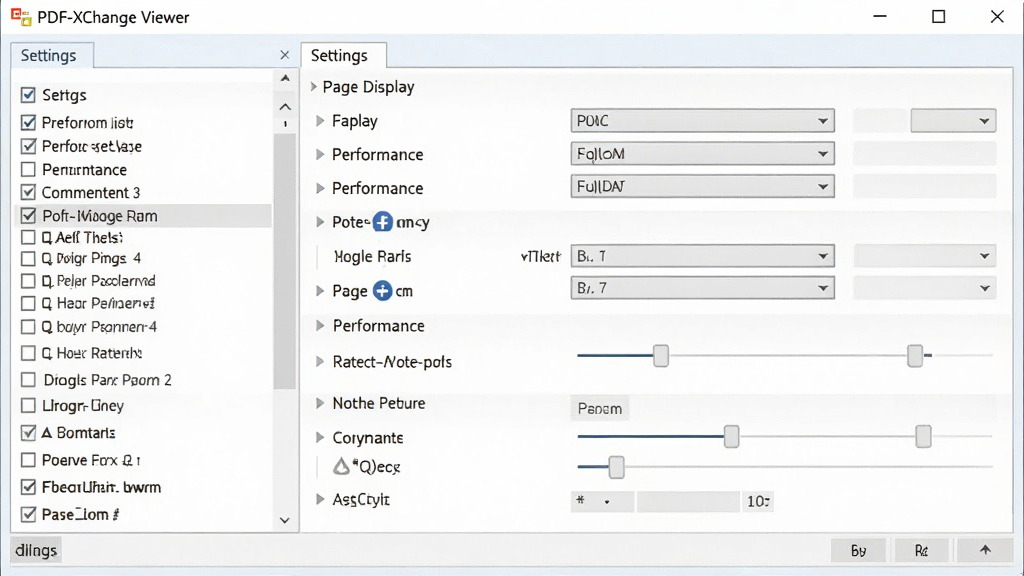Screen dimensions: 1024x576
Task: Check the Q Aelf Thels checkbox
Action: [28, 237]
